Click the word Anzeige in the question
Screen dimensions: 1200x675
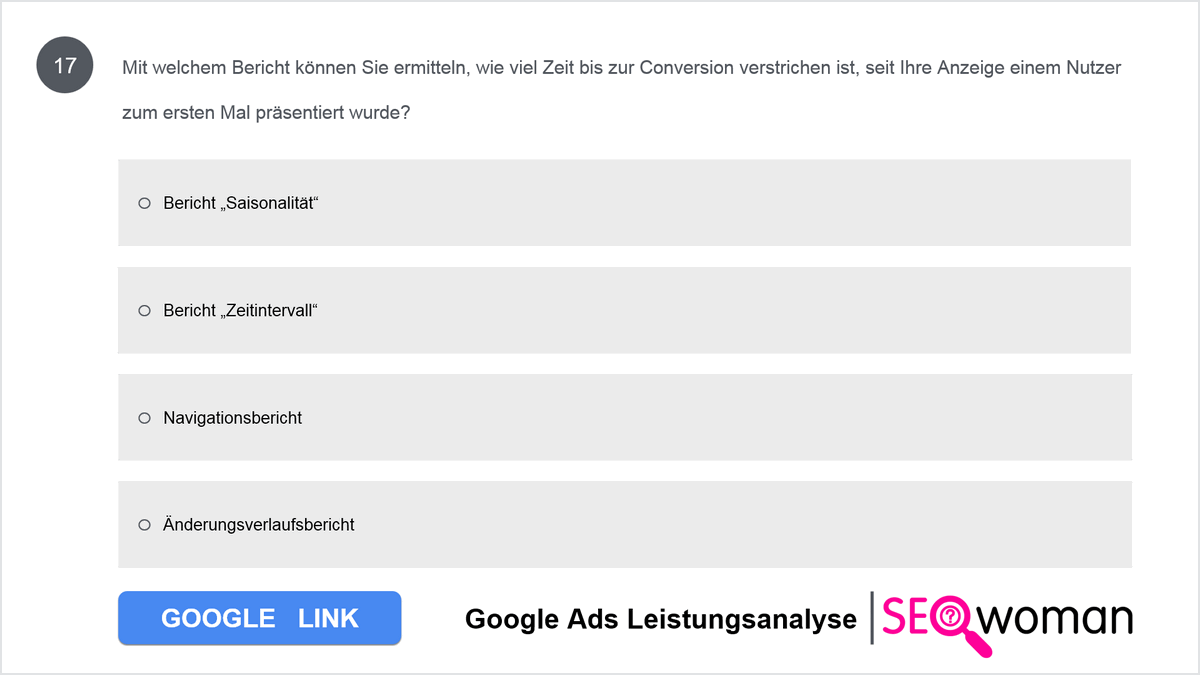click(x=962, y=68)
